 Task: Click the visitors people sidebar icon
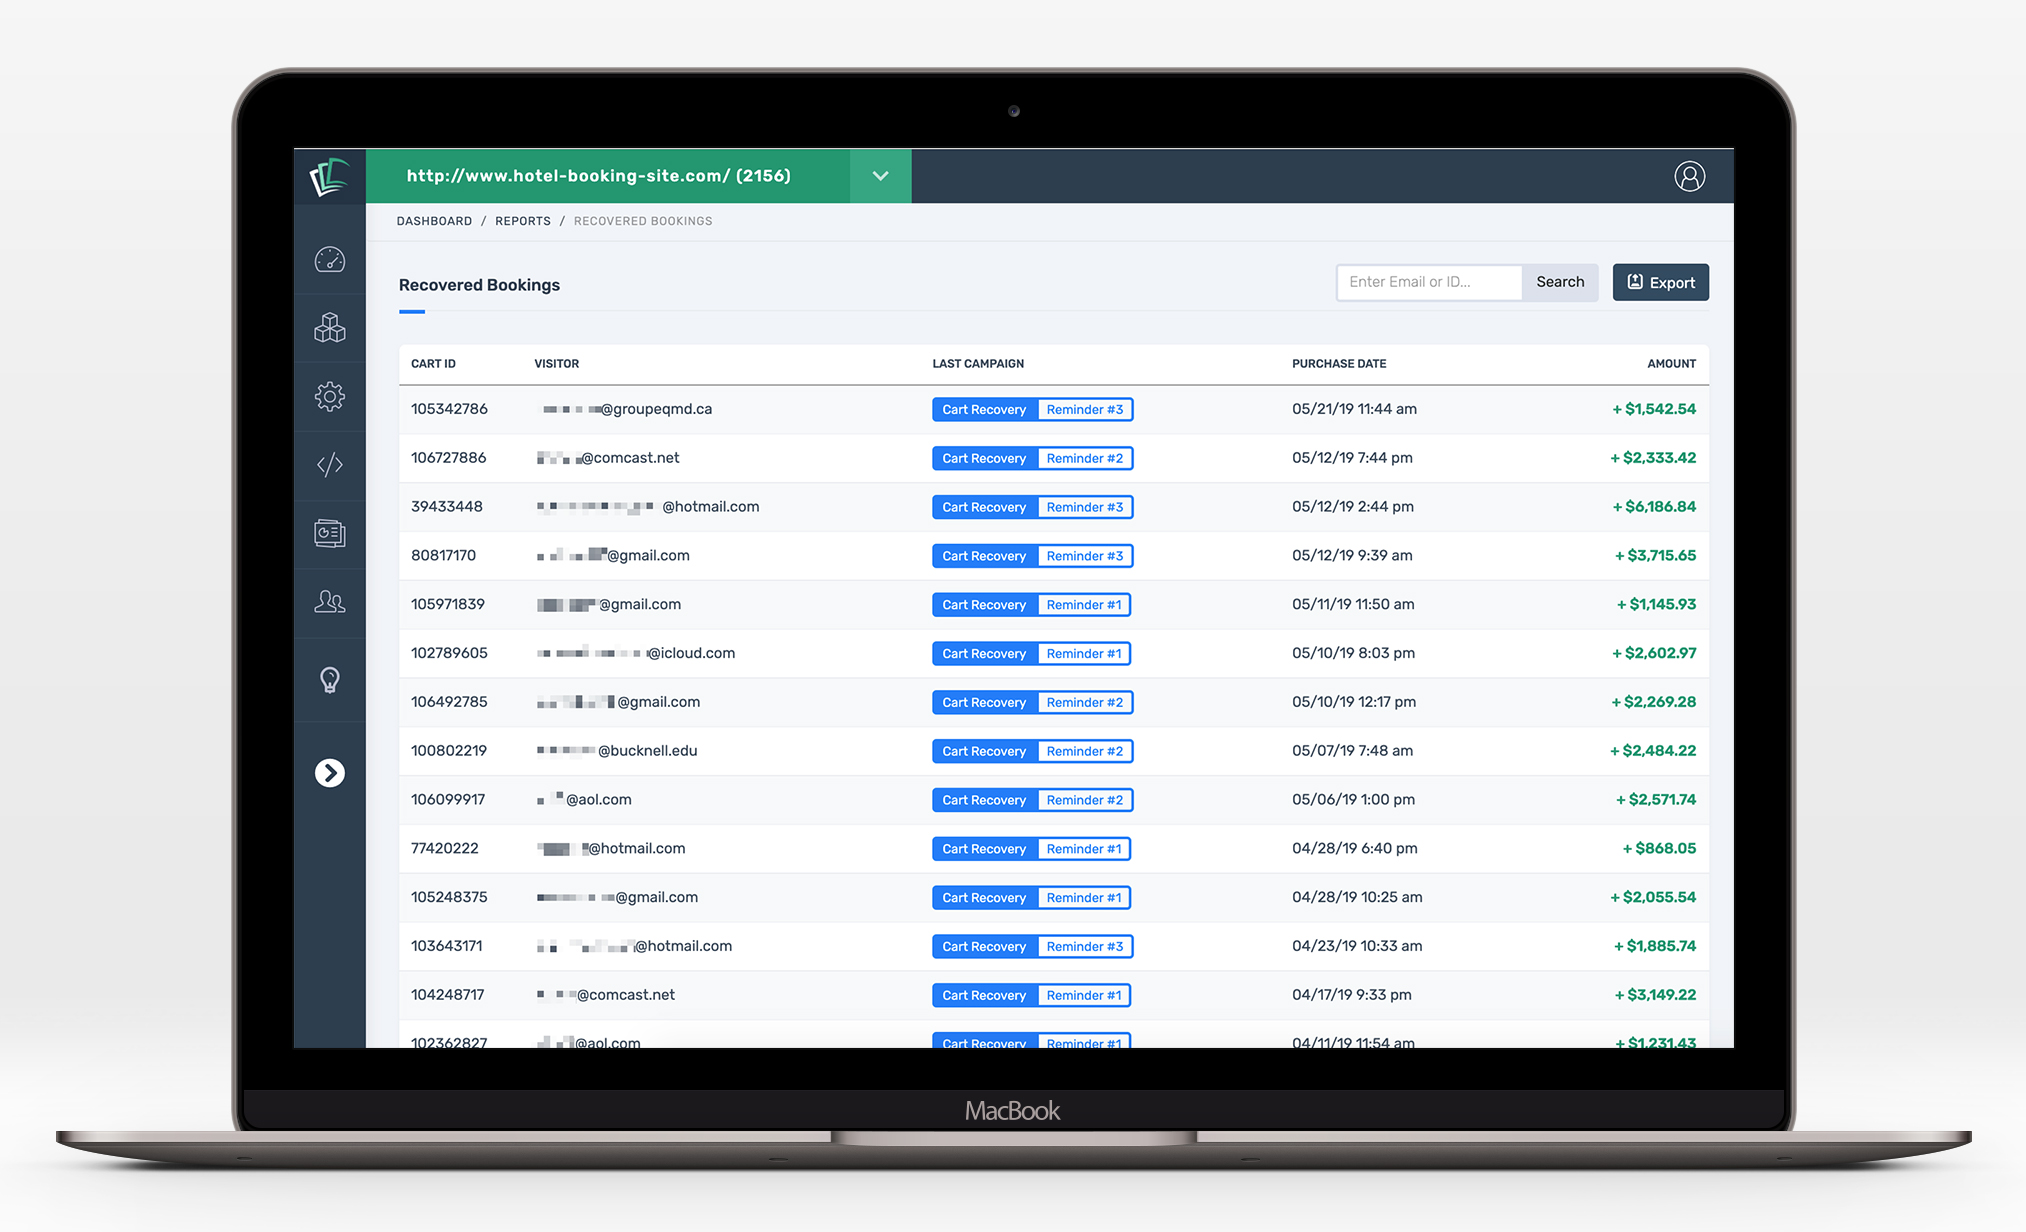(x=329, y=601)
